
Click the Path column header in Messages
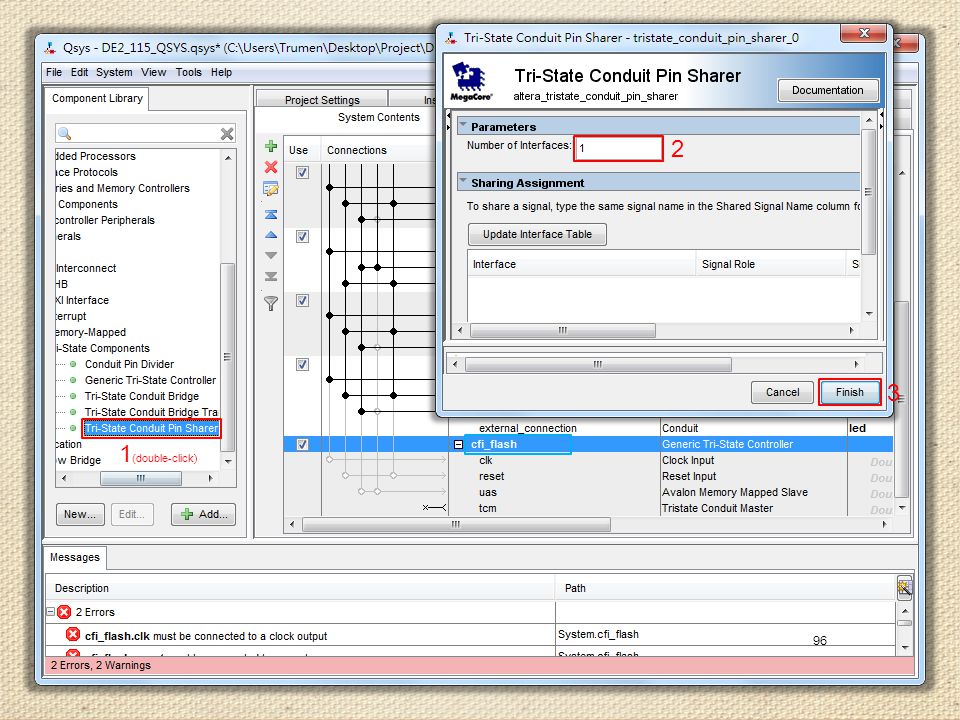[x=726, y=588]
